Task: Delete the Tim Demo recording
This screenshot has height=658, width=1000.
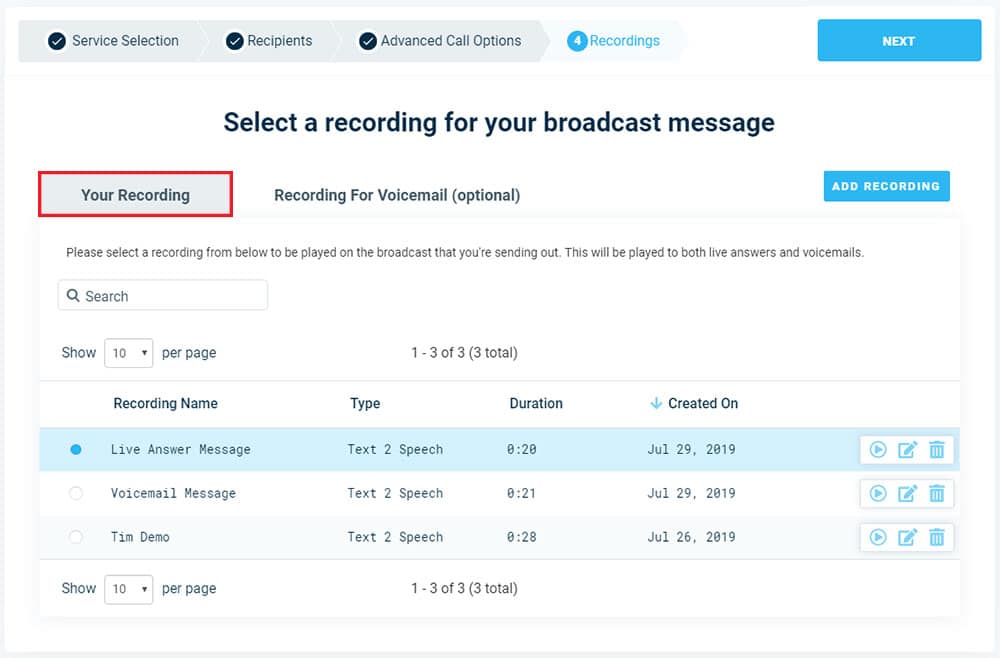Action: point(936,537)
